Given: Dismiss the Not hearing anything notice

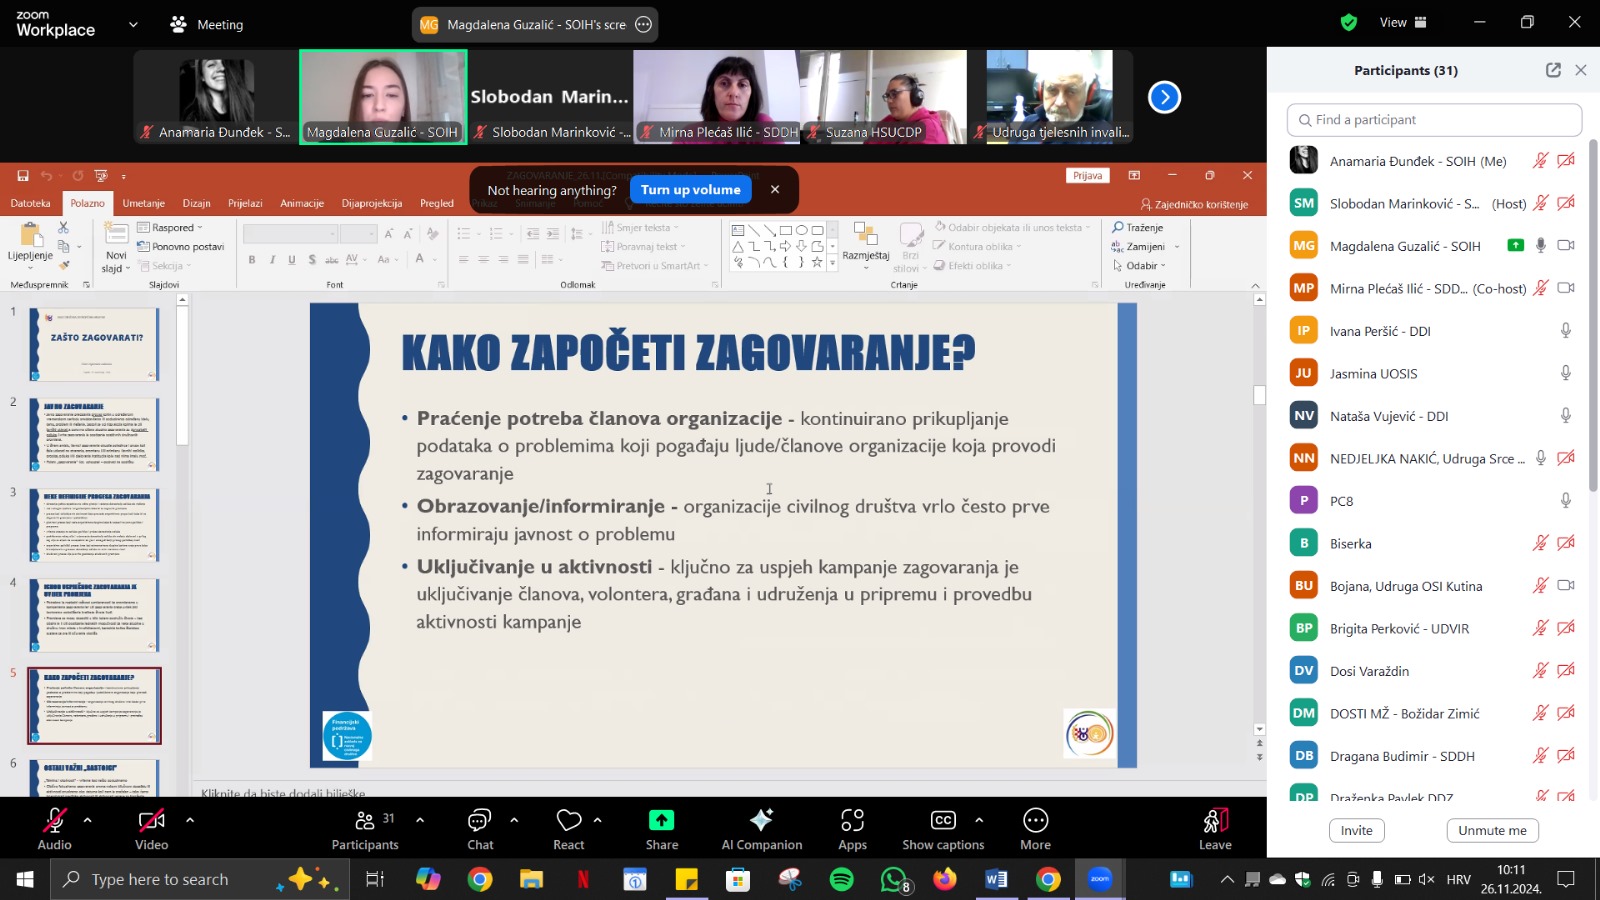Looking at the screenshot, I should (774, 189).
